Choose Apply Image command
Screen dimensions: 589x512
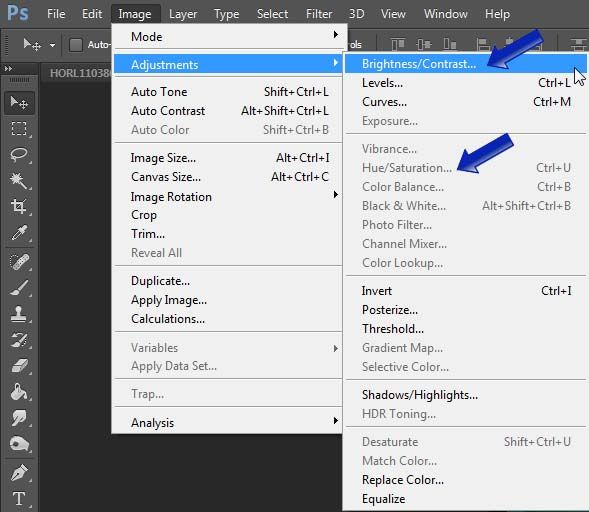click(x=228, y=300)
